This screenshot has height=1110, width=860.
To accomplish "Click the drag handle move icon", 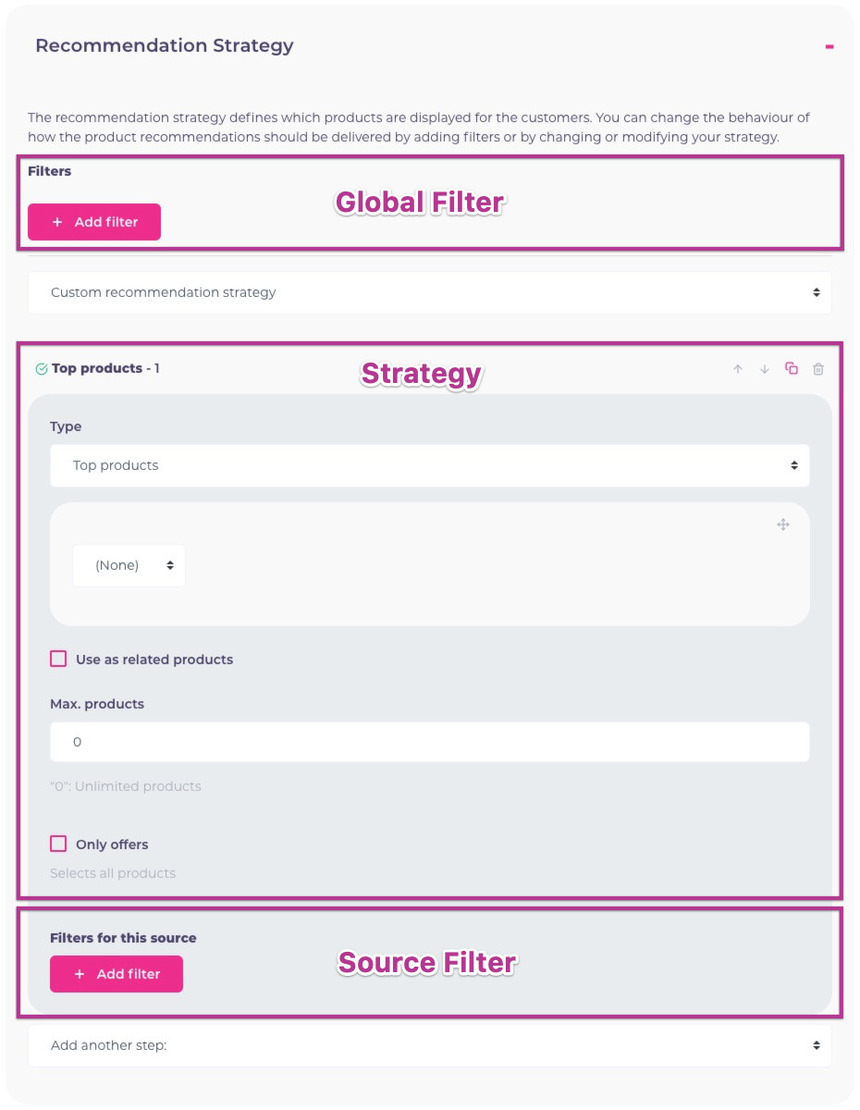I will [x=783, y=525].
